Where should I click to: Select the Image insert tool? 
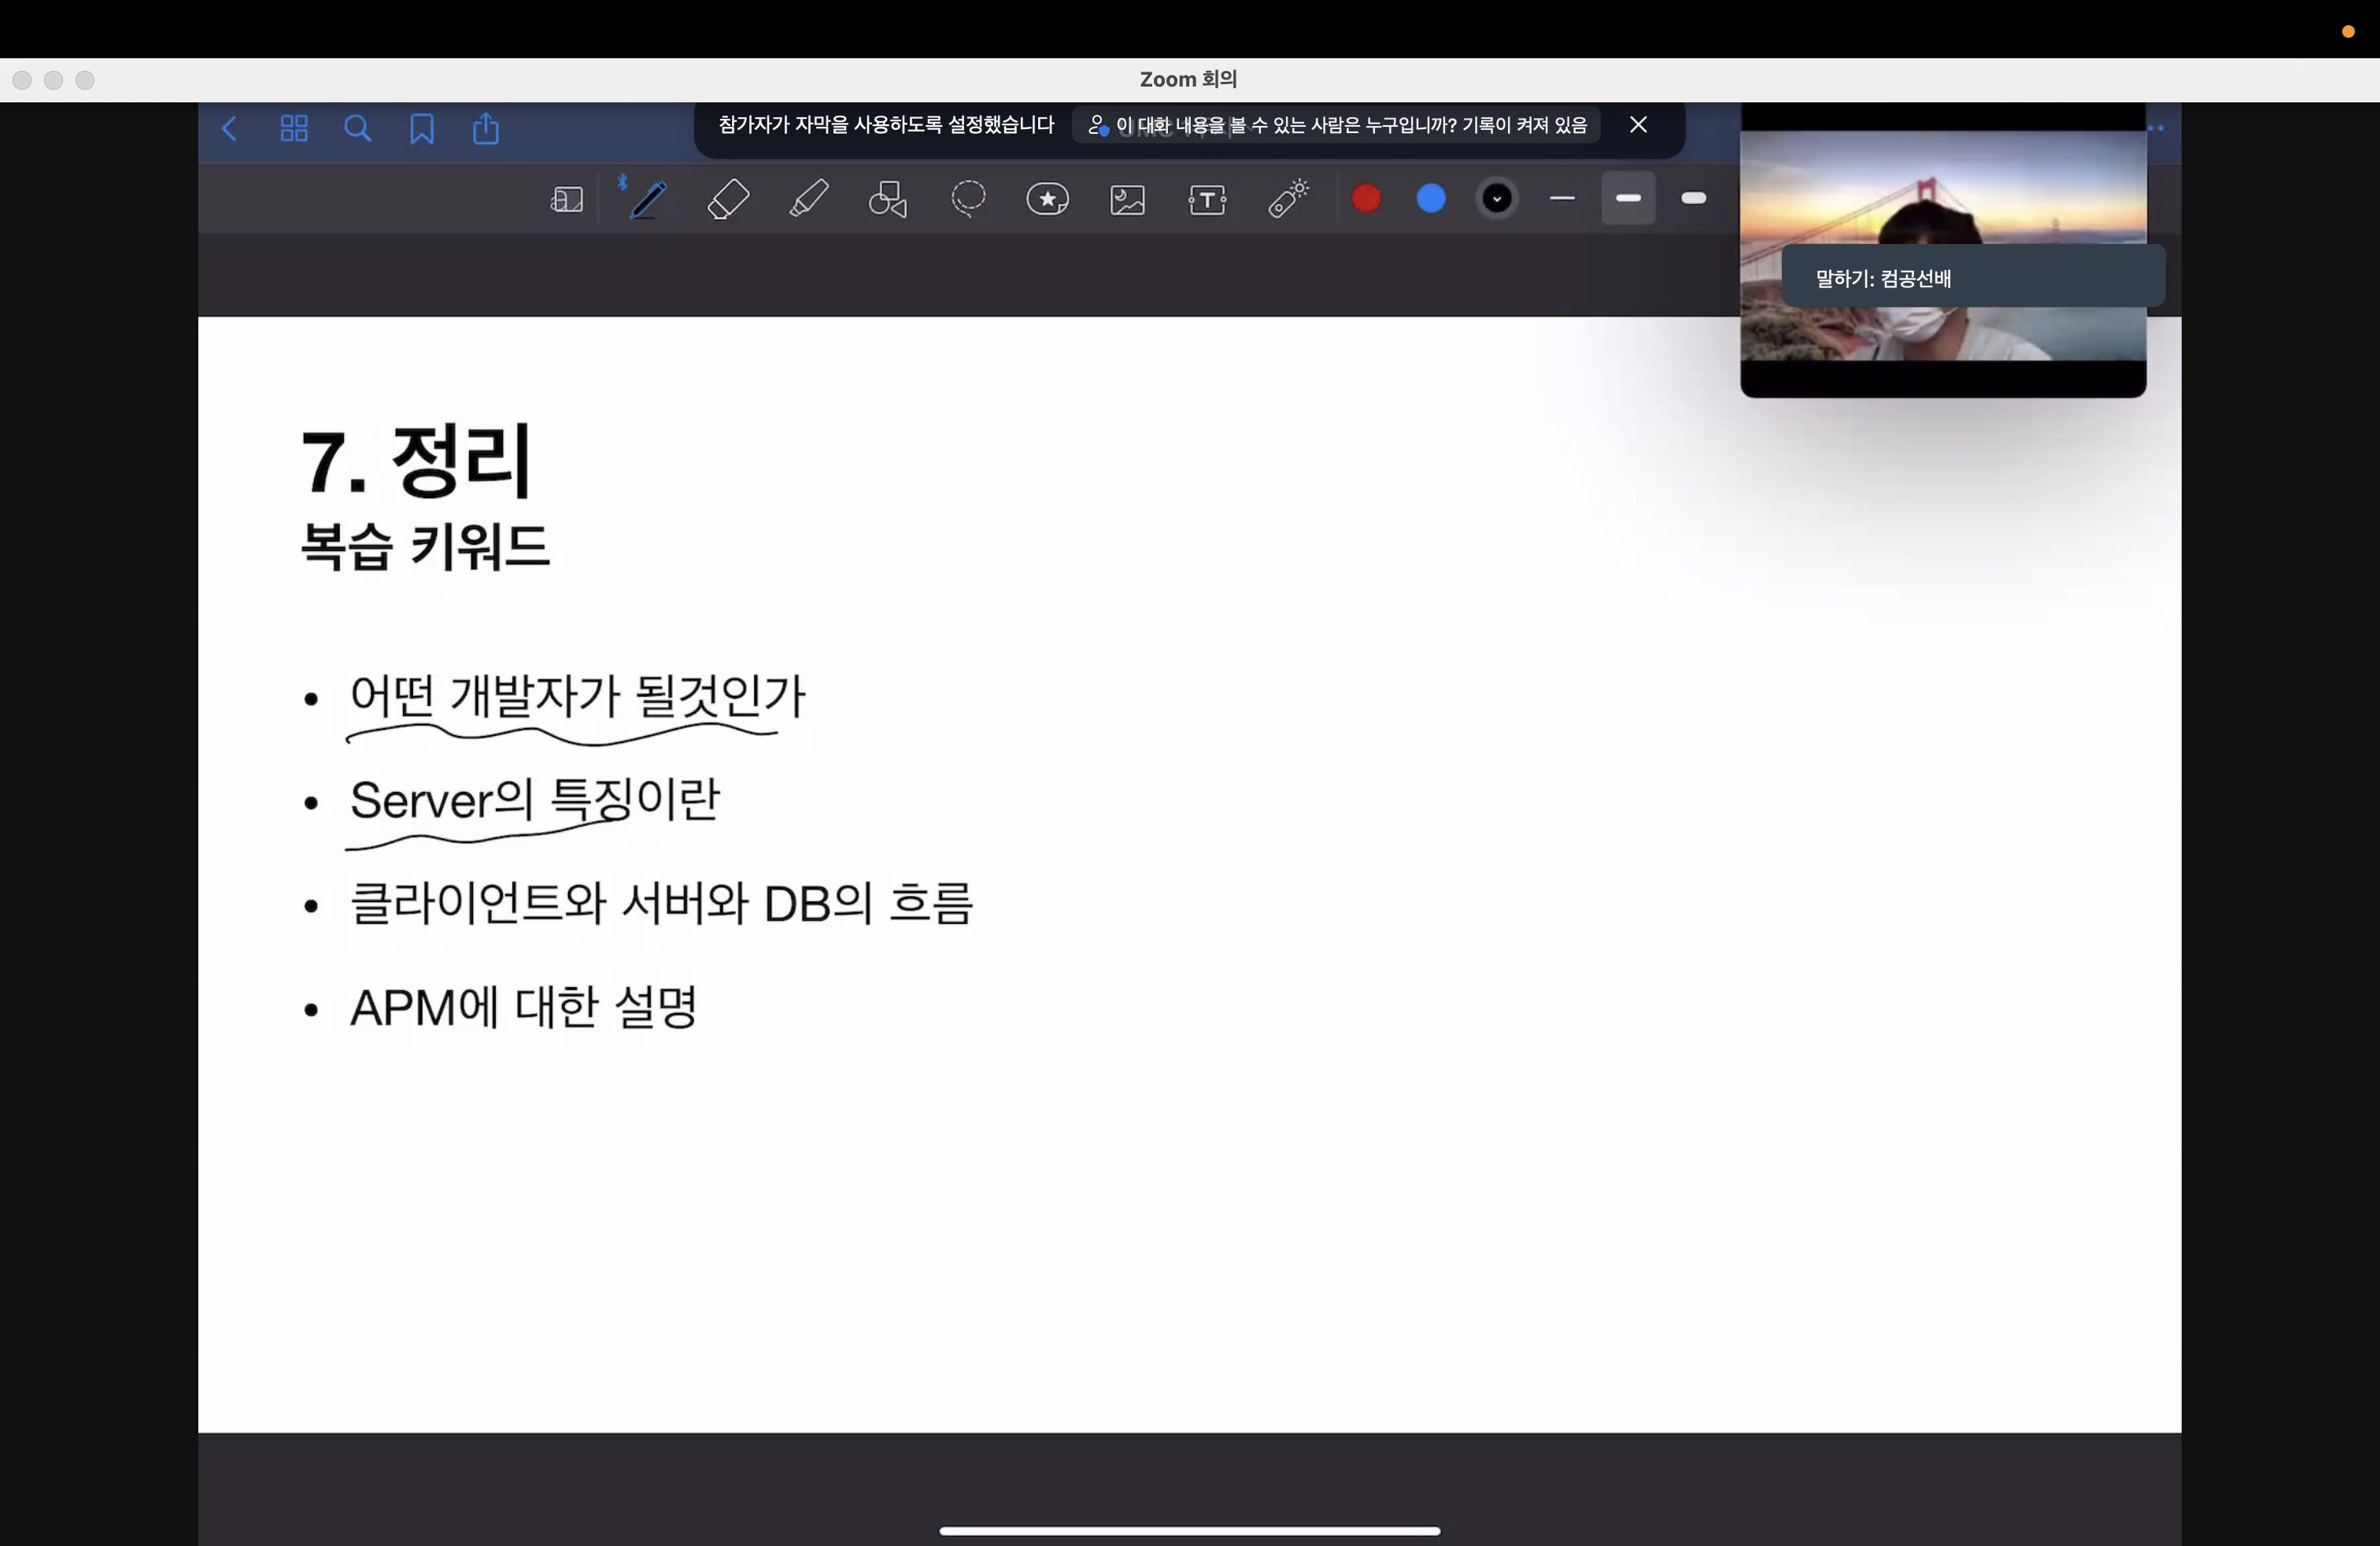point(1128,200)
